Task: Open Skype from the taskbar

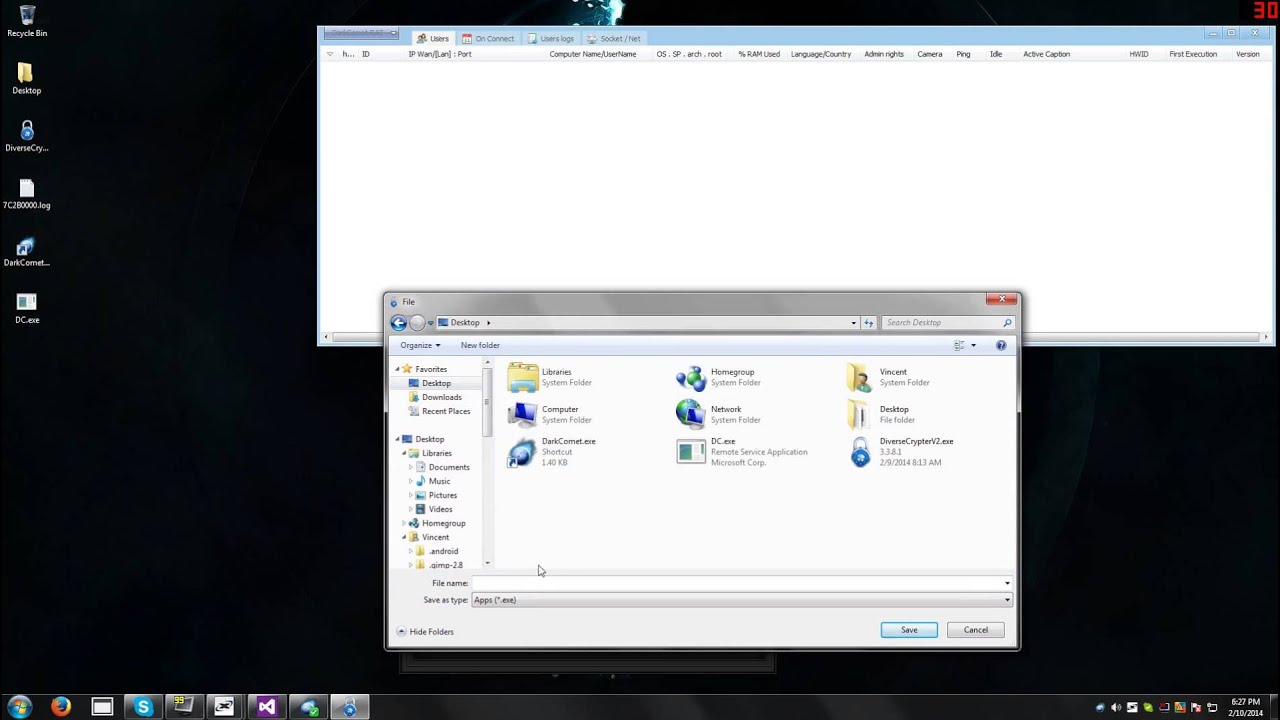Action: coord(143,707)
